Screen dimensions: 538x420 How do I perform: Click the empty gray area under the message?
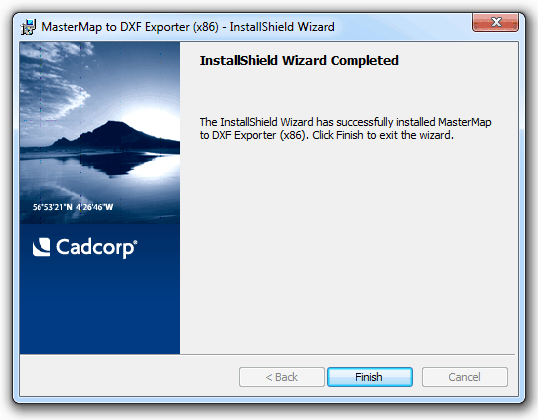pos(347,247)
